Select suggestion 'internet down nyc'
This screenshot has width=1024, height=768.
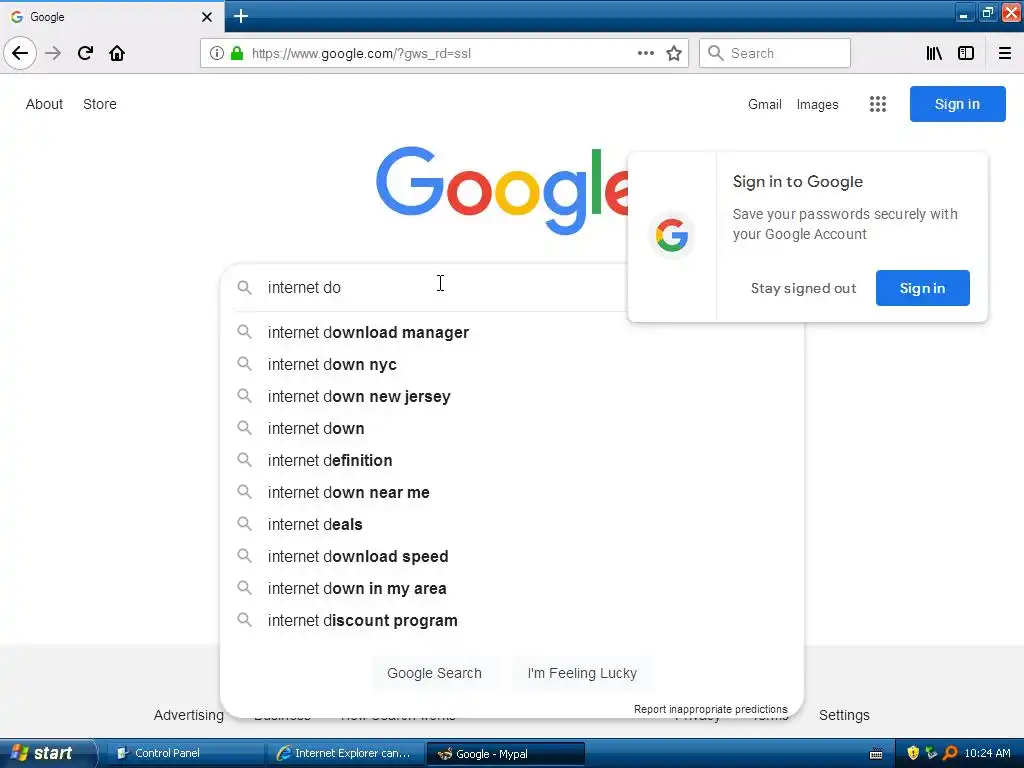pos(512,364)
